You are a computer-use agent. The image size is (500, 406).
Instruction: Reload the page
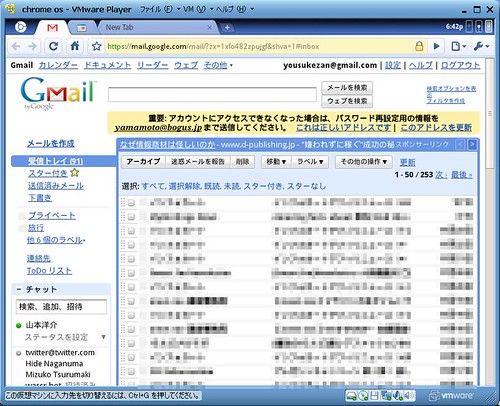(x=54, y=46)
